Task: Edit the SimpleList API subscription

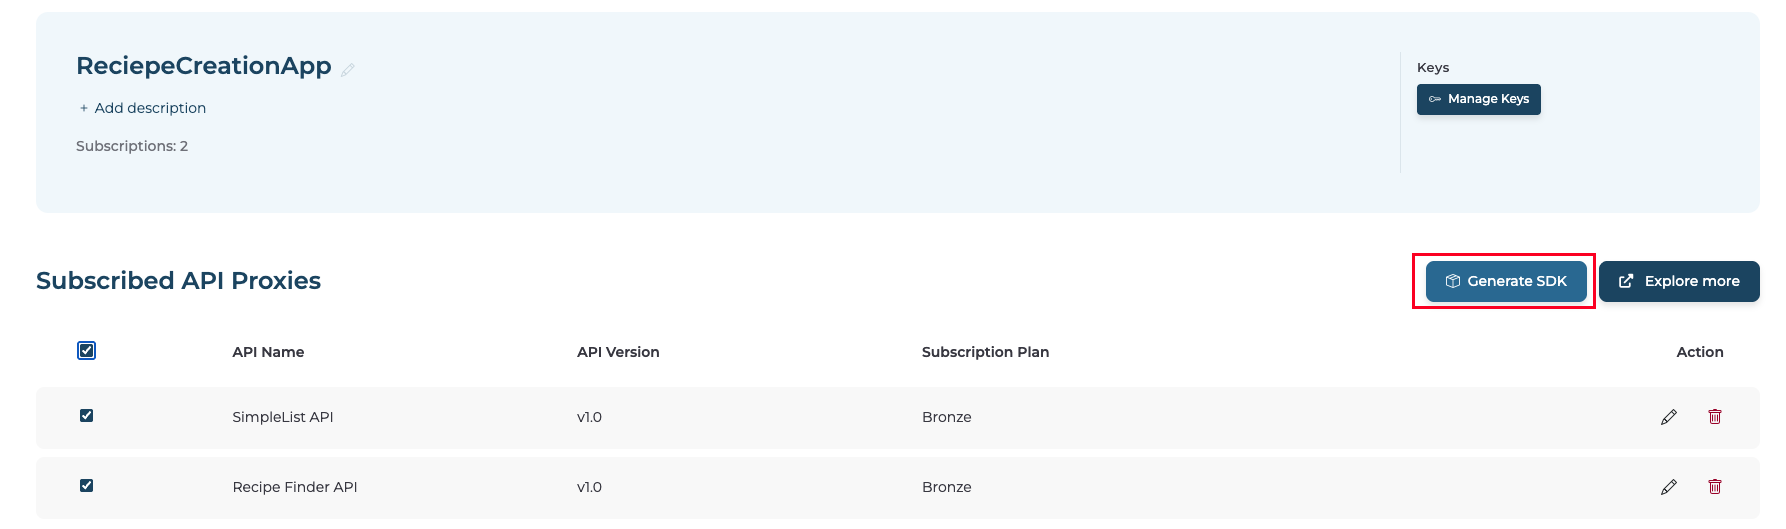Action: 1668,417
